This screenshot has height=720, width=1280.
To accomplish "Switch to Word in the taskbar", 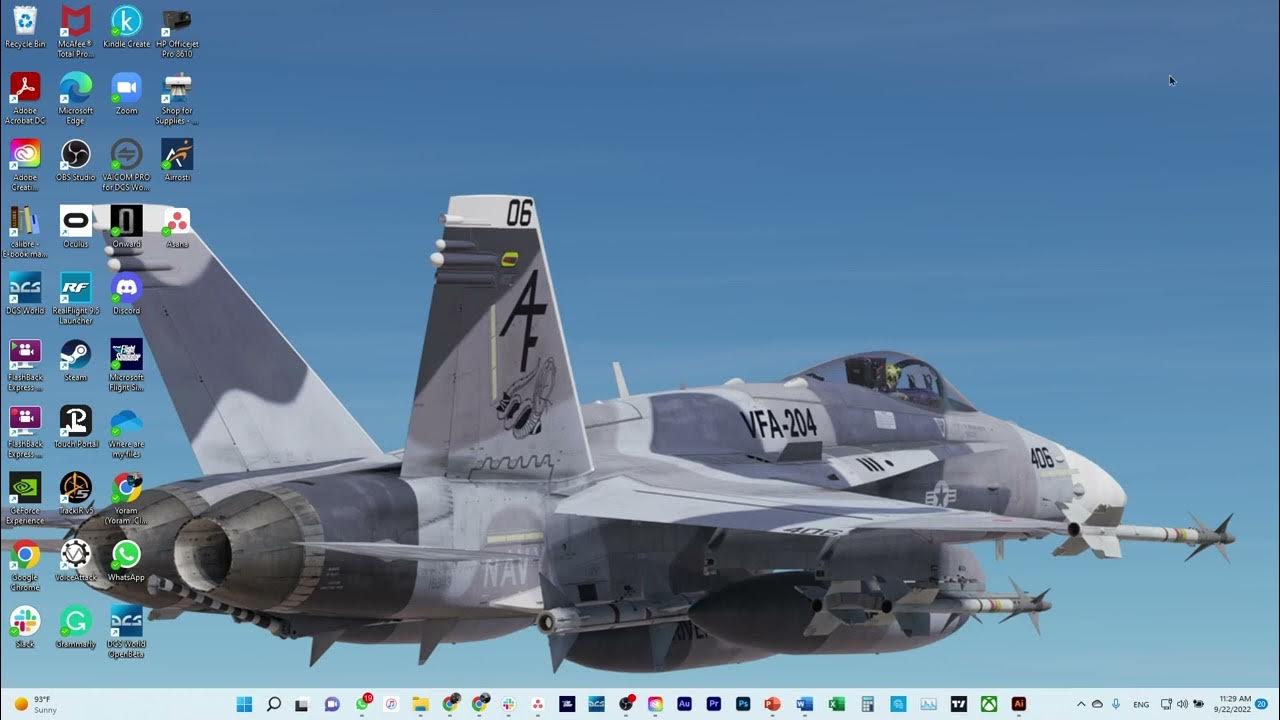I will click(804, 704).
